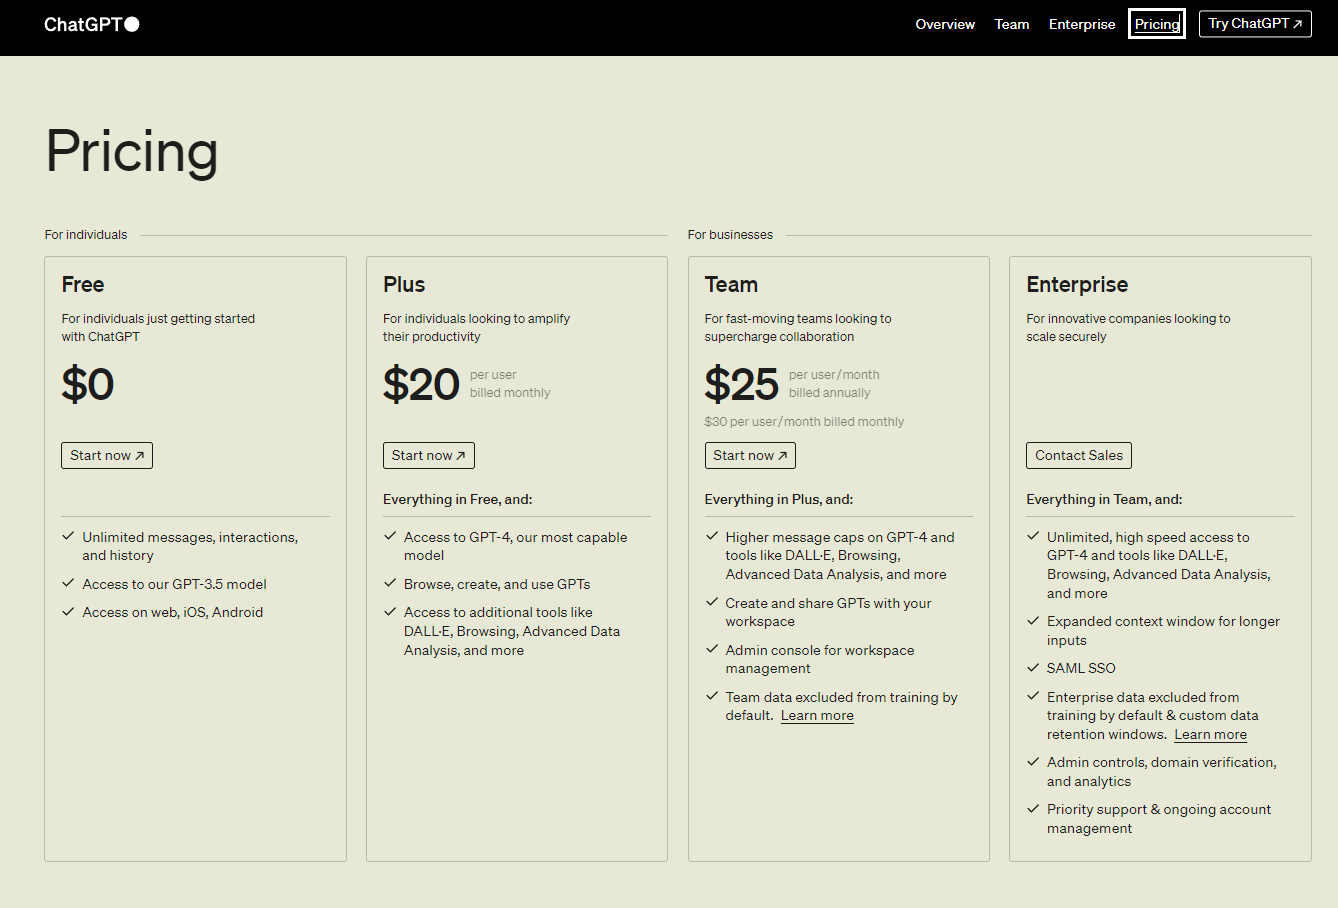The image size is (1338, 908).
Task: Click Contact Sales for Enterprise plan
Action: point(1079,455)
